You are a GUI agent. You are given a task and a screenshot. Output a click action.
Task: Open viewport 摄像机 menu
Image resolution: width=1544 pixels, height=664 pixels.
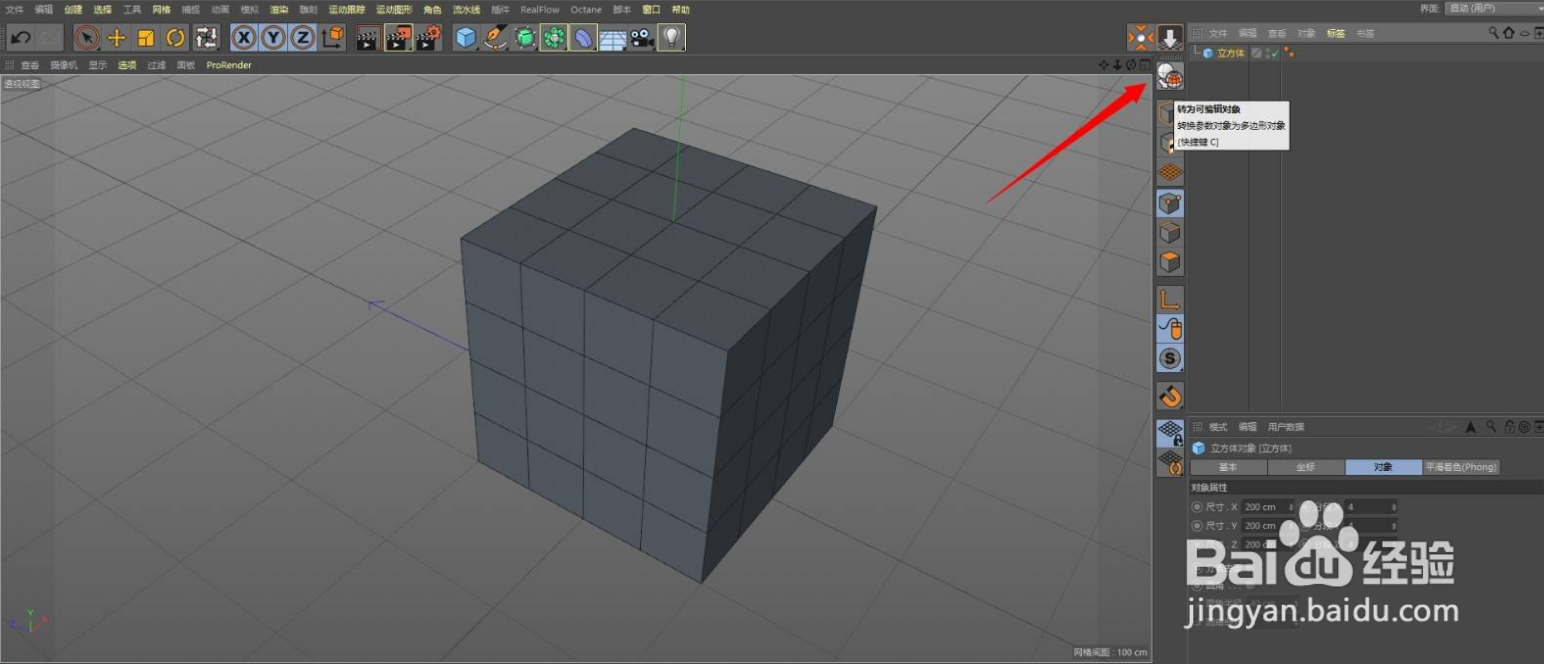pos(64,65)
